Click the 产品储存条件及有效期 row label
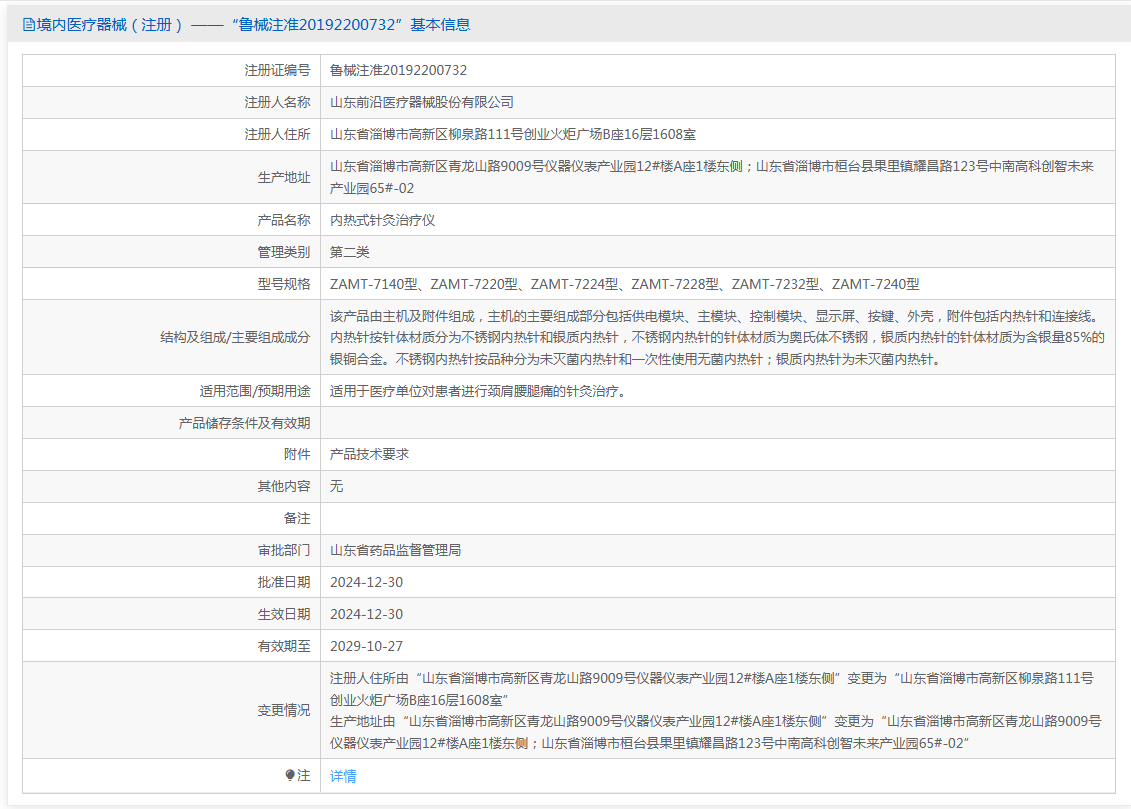Image resolution: width=1131 pixels, height=809 pixels. [x=244, y=423]
